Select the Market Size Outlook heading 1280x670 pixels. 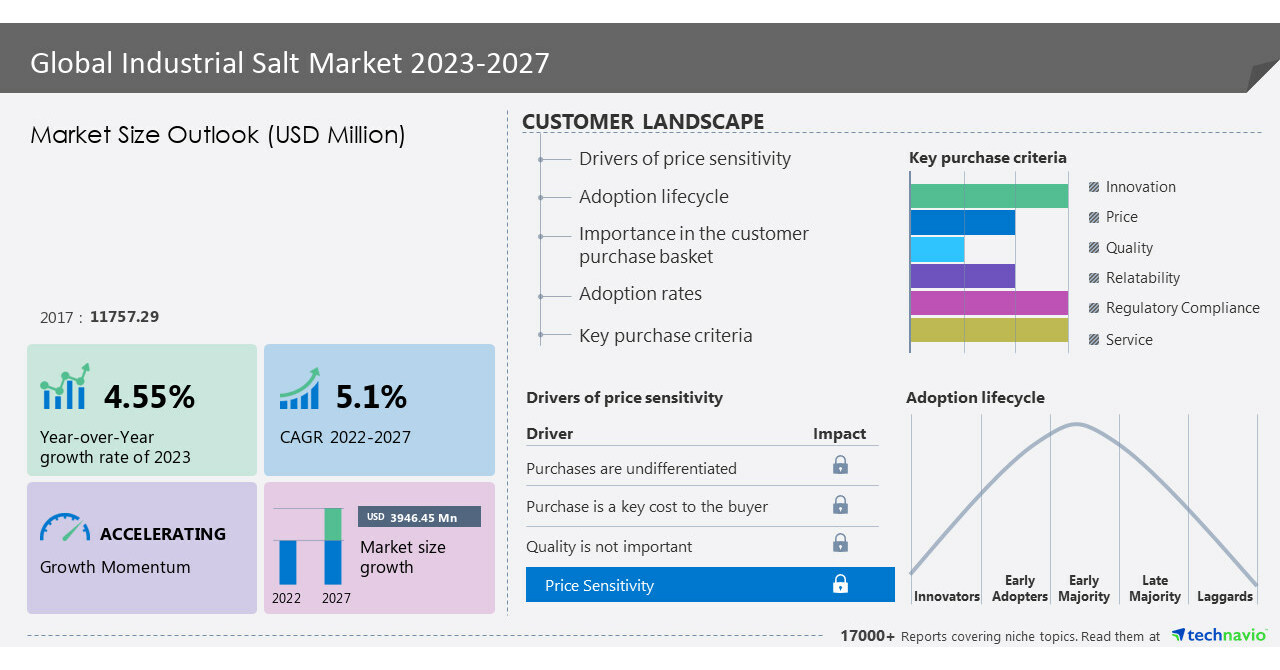[218, 135]
